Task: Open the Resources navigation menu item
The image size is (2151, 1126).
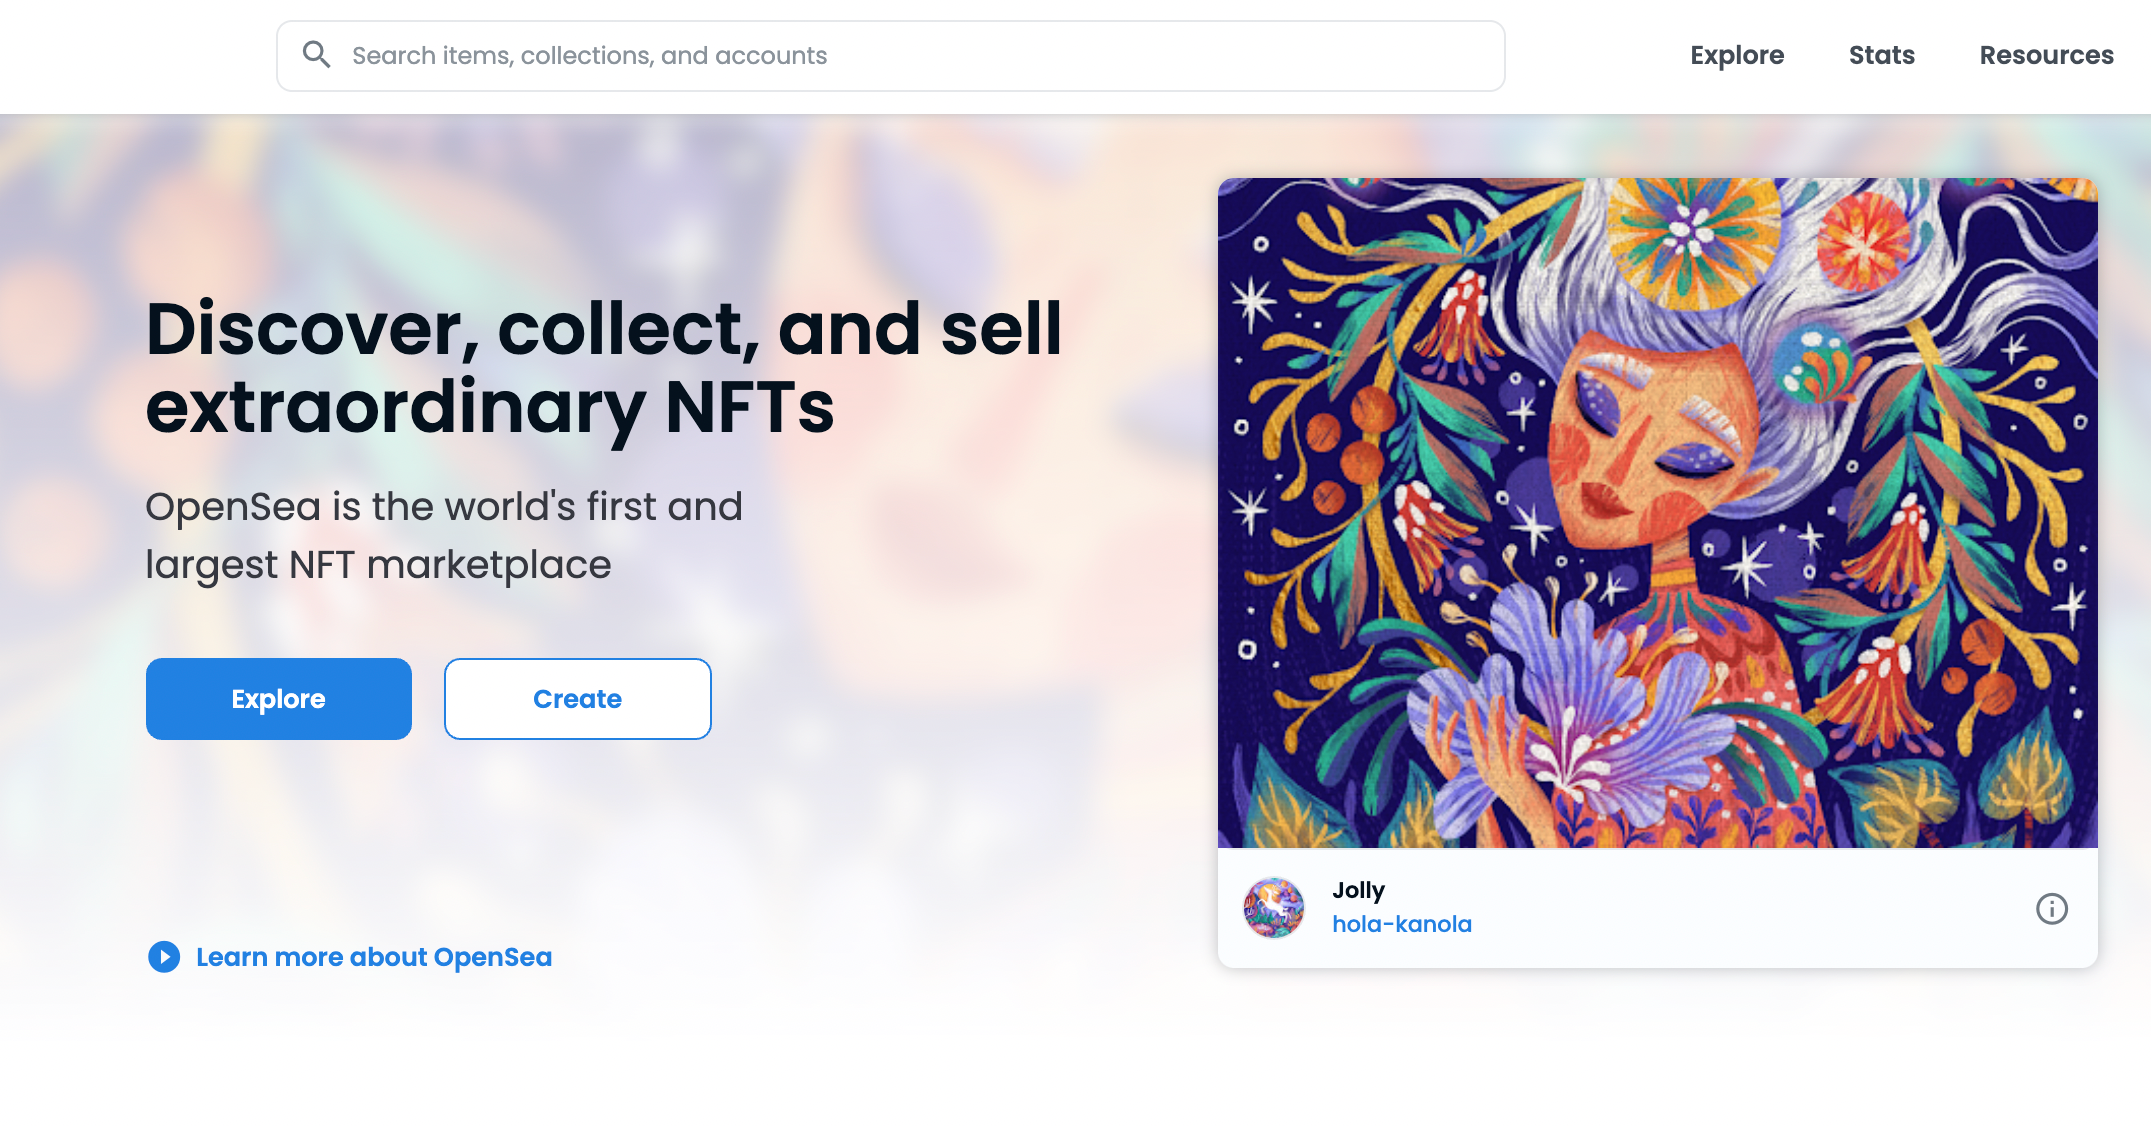Action: tap(2046, 56)
